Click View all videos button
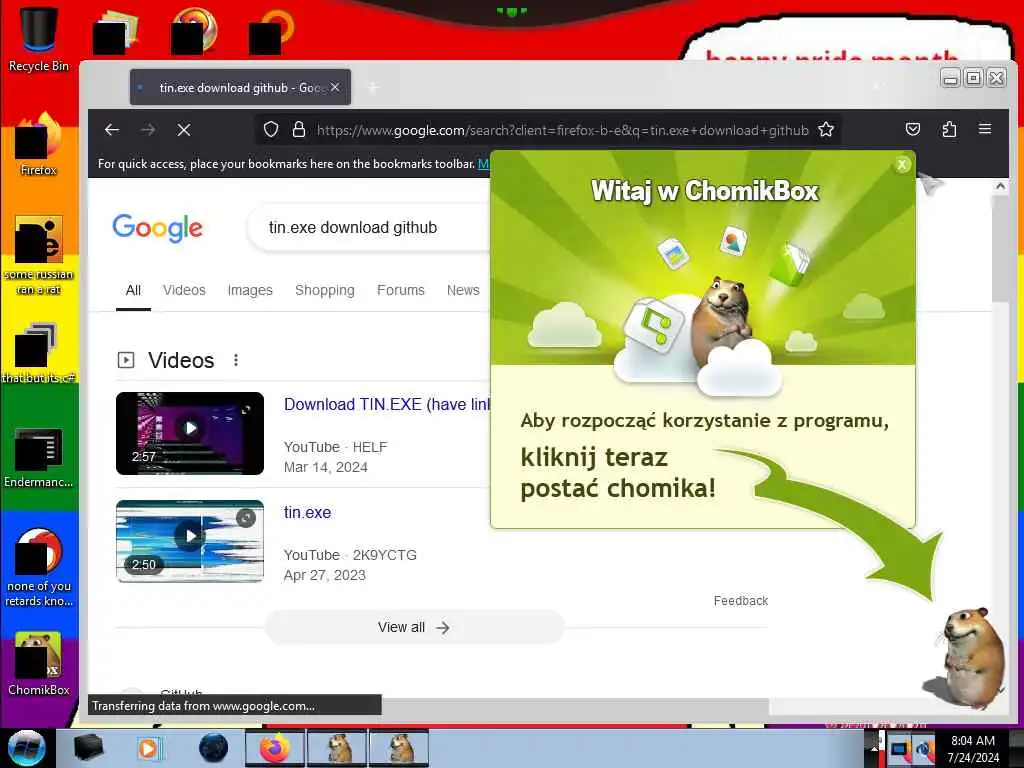Screen dimensions: 1024x768 [x=414, y=628]
